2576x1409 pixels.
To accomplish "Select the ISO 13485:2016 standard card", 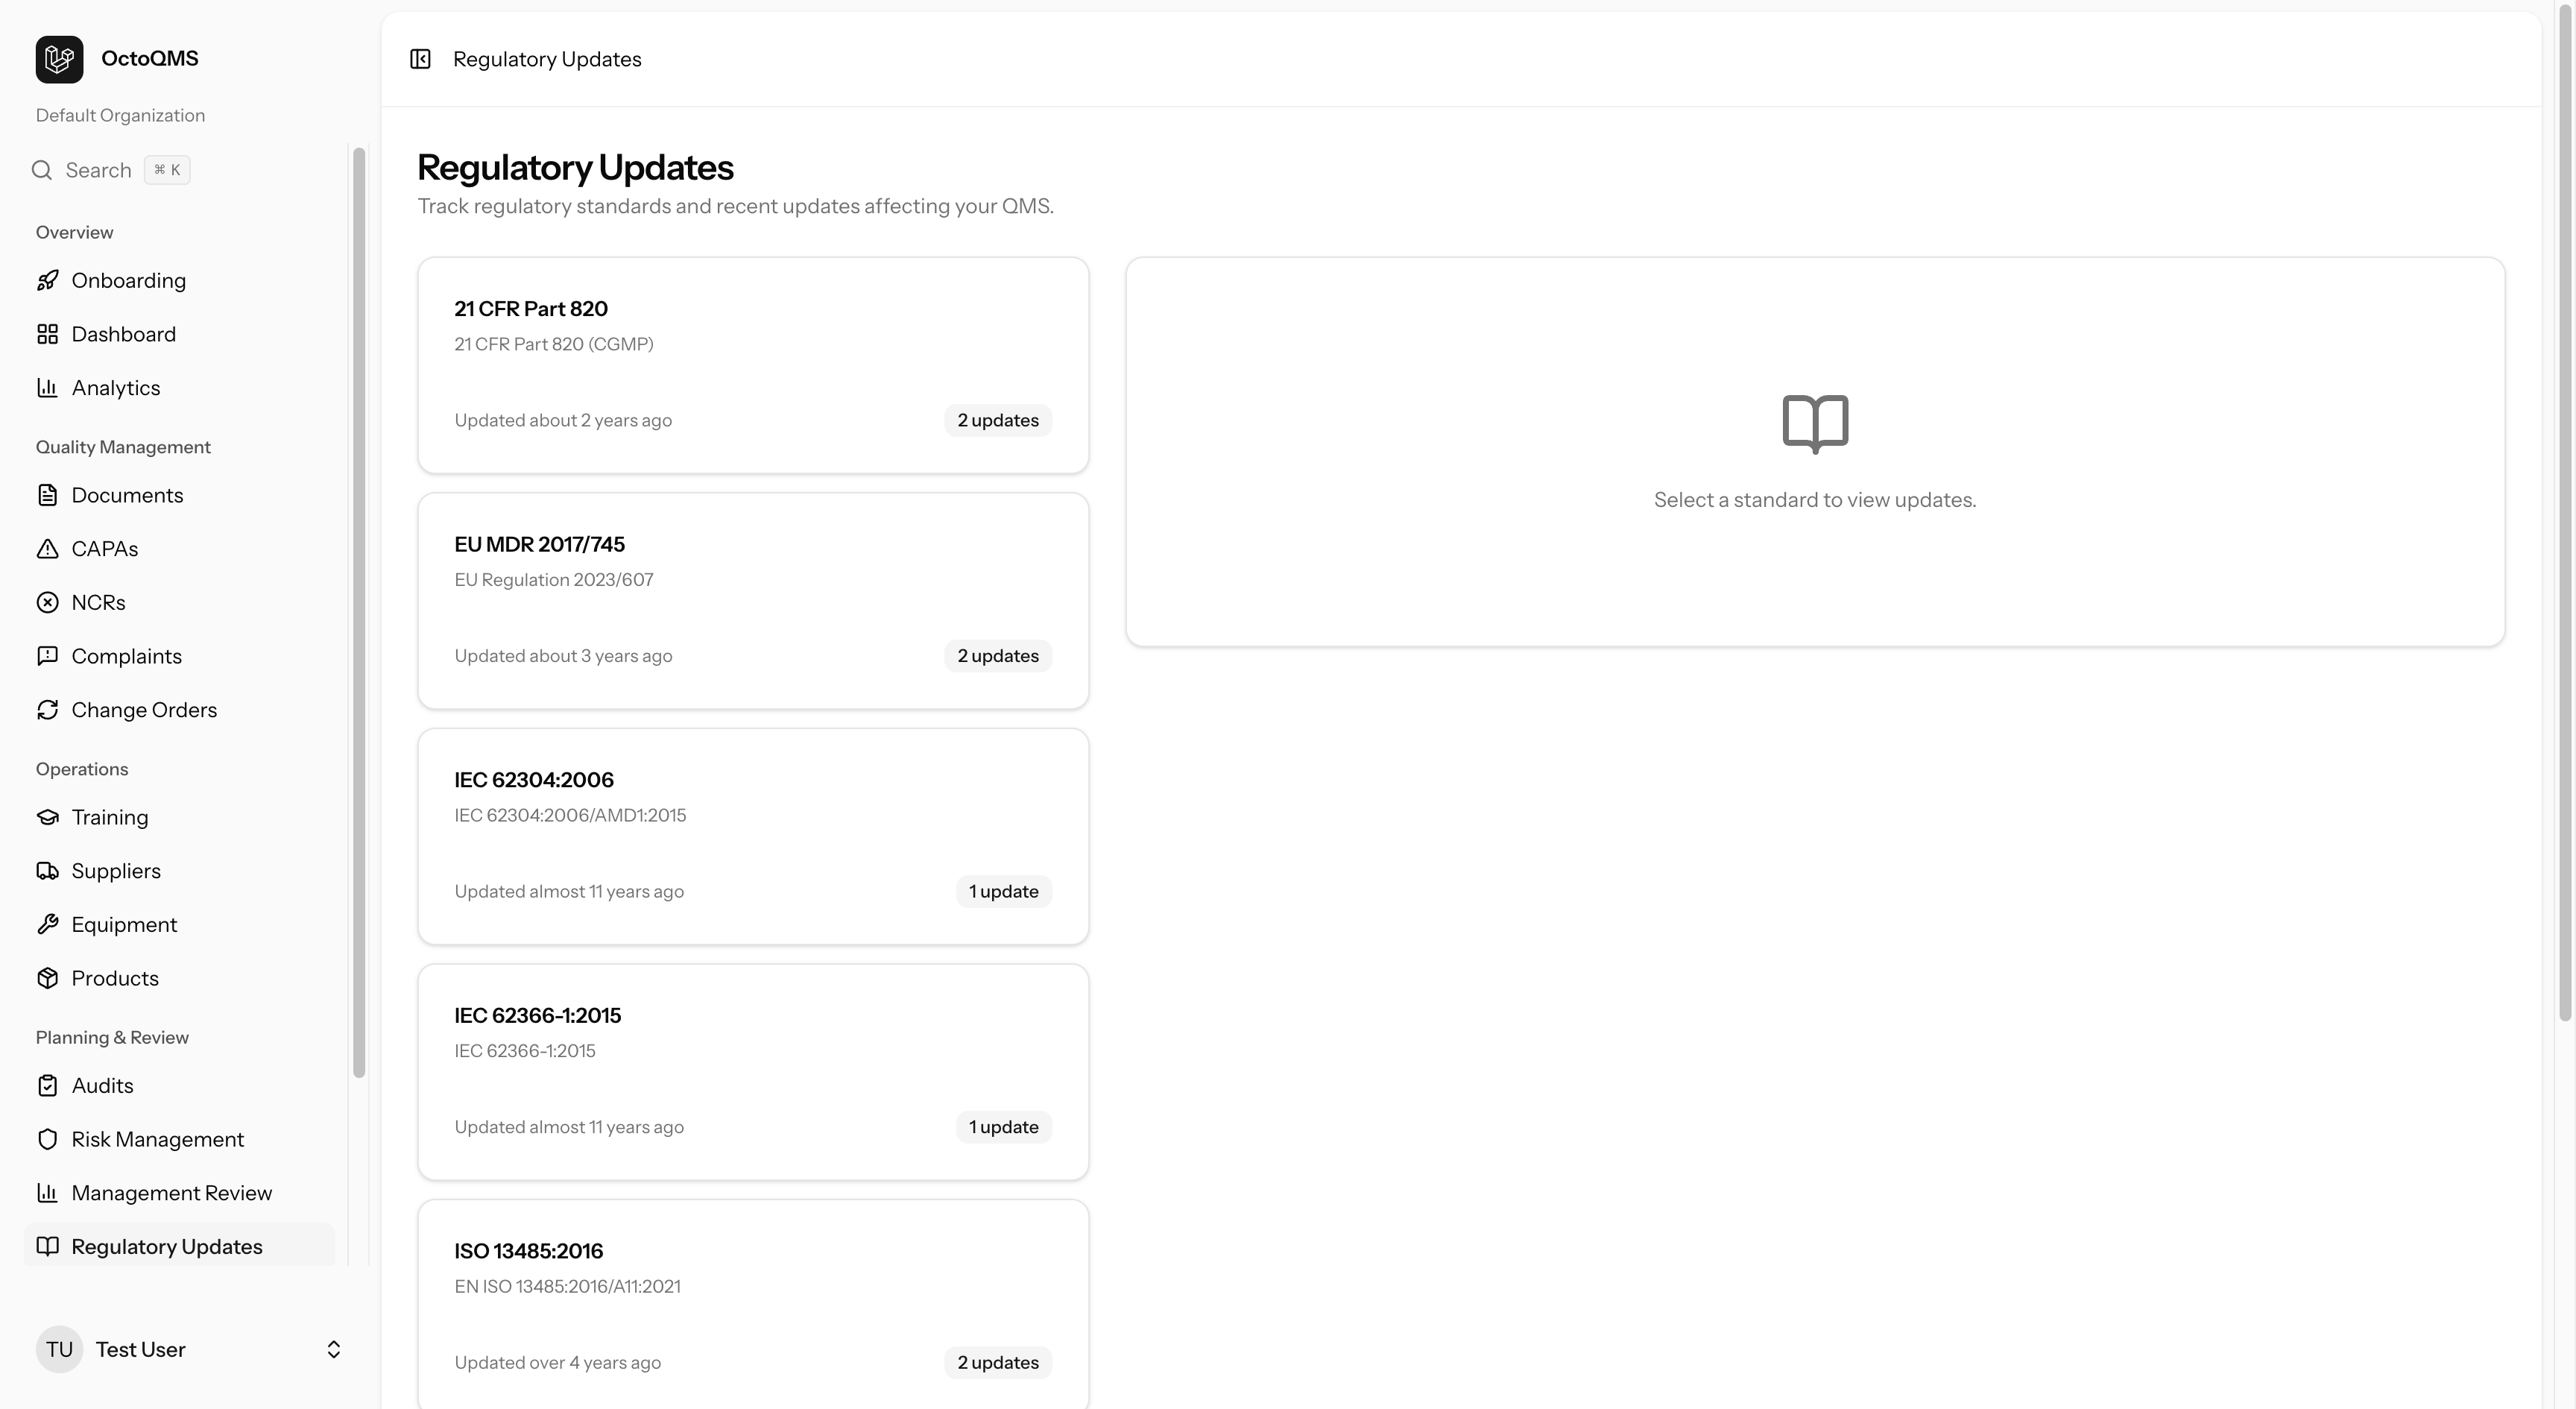I will pyautogui.click(x=753, y=1305).
